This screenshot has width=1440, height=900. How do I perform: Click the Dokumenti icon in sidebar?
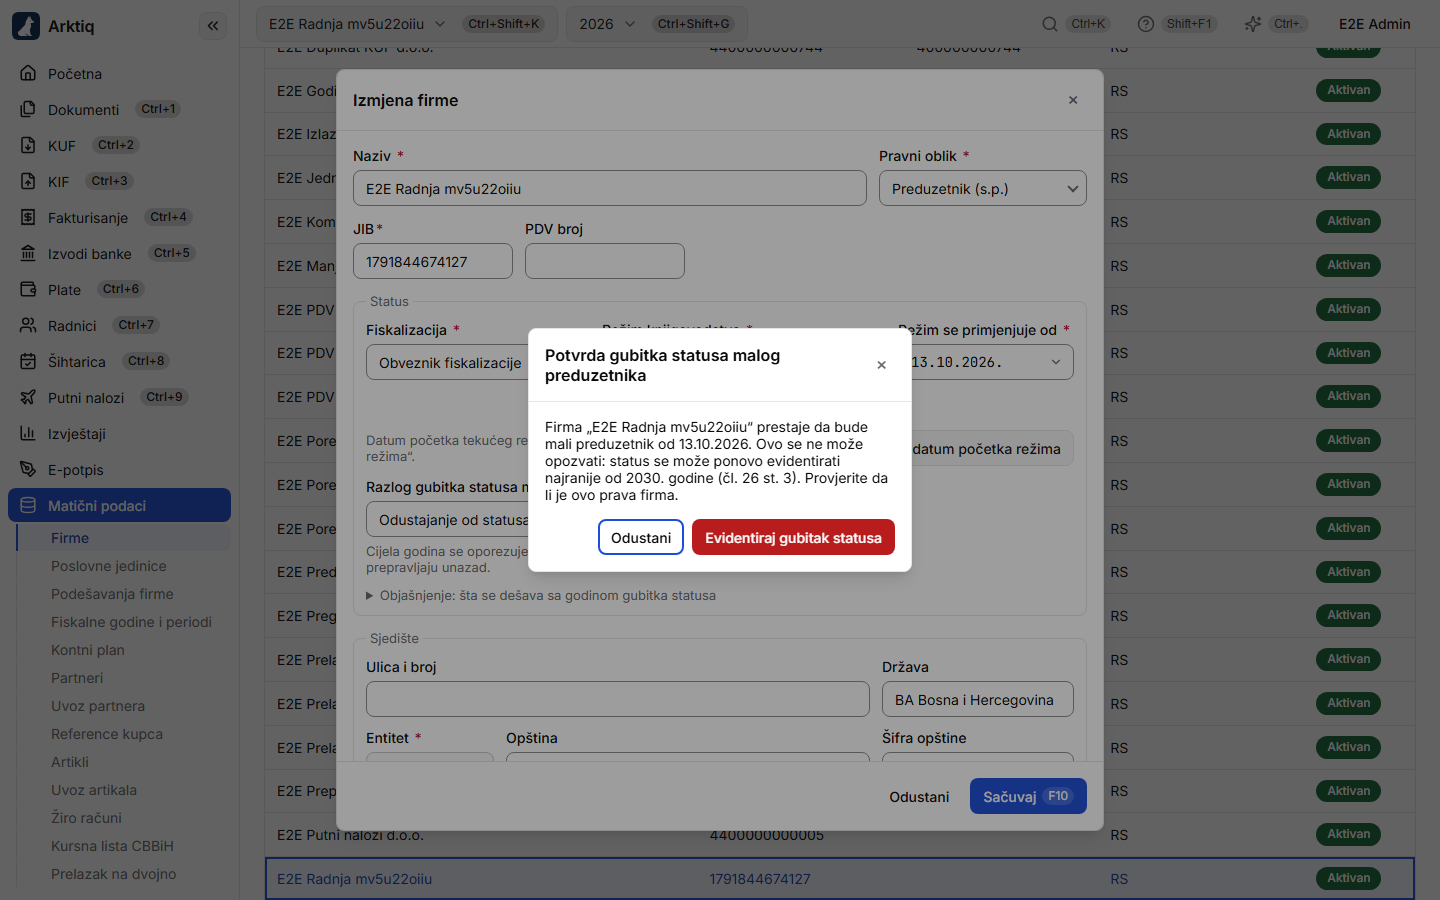point(28,110)
